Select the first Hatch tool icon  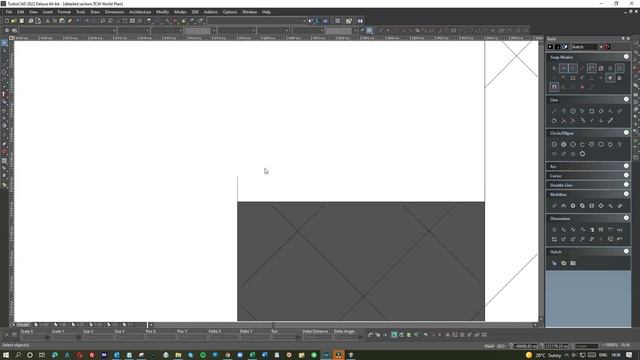[554, 263]
